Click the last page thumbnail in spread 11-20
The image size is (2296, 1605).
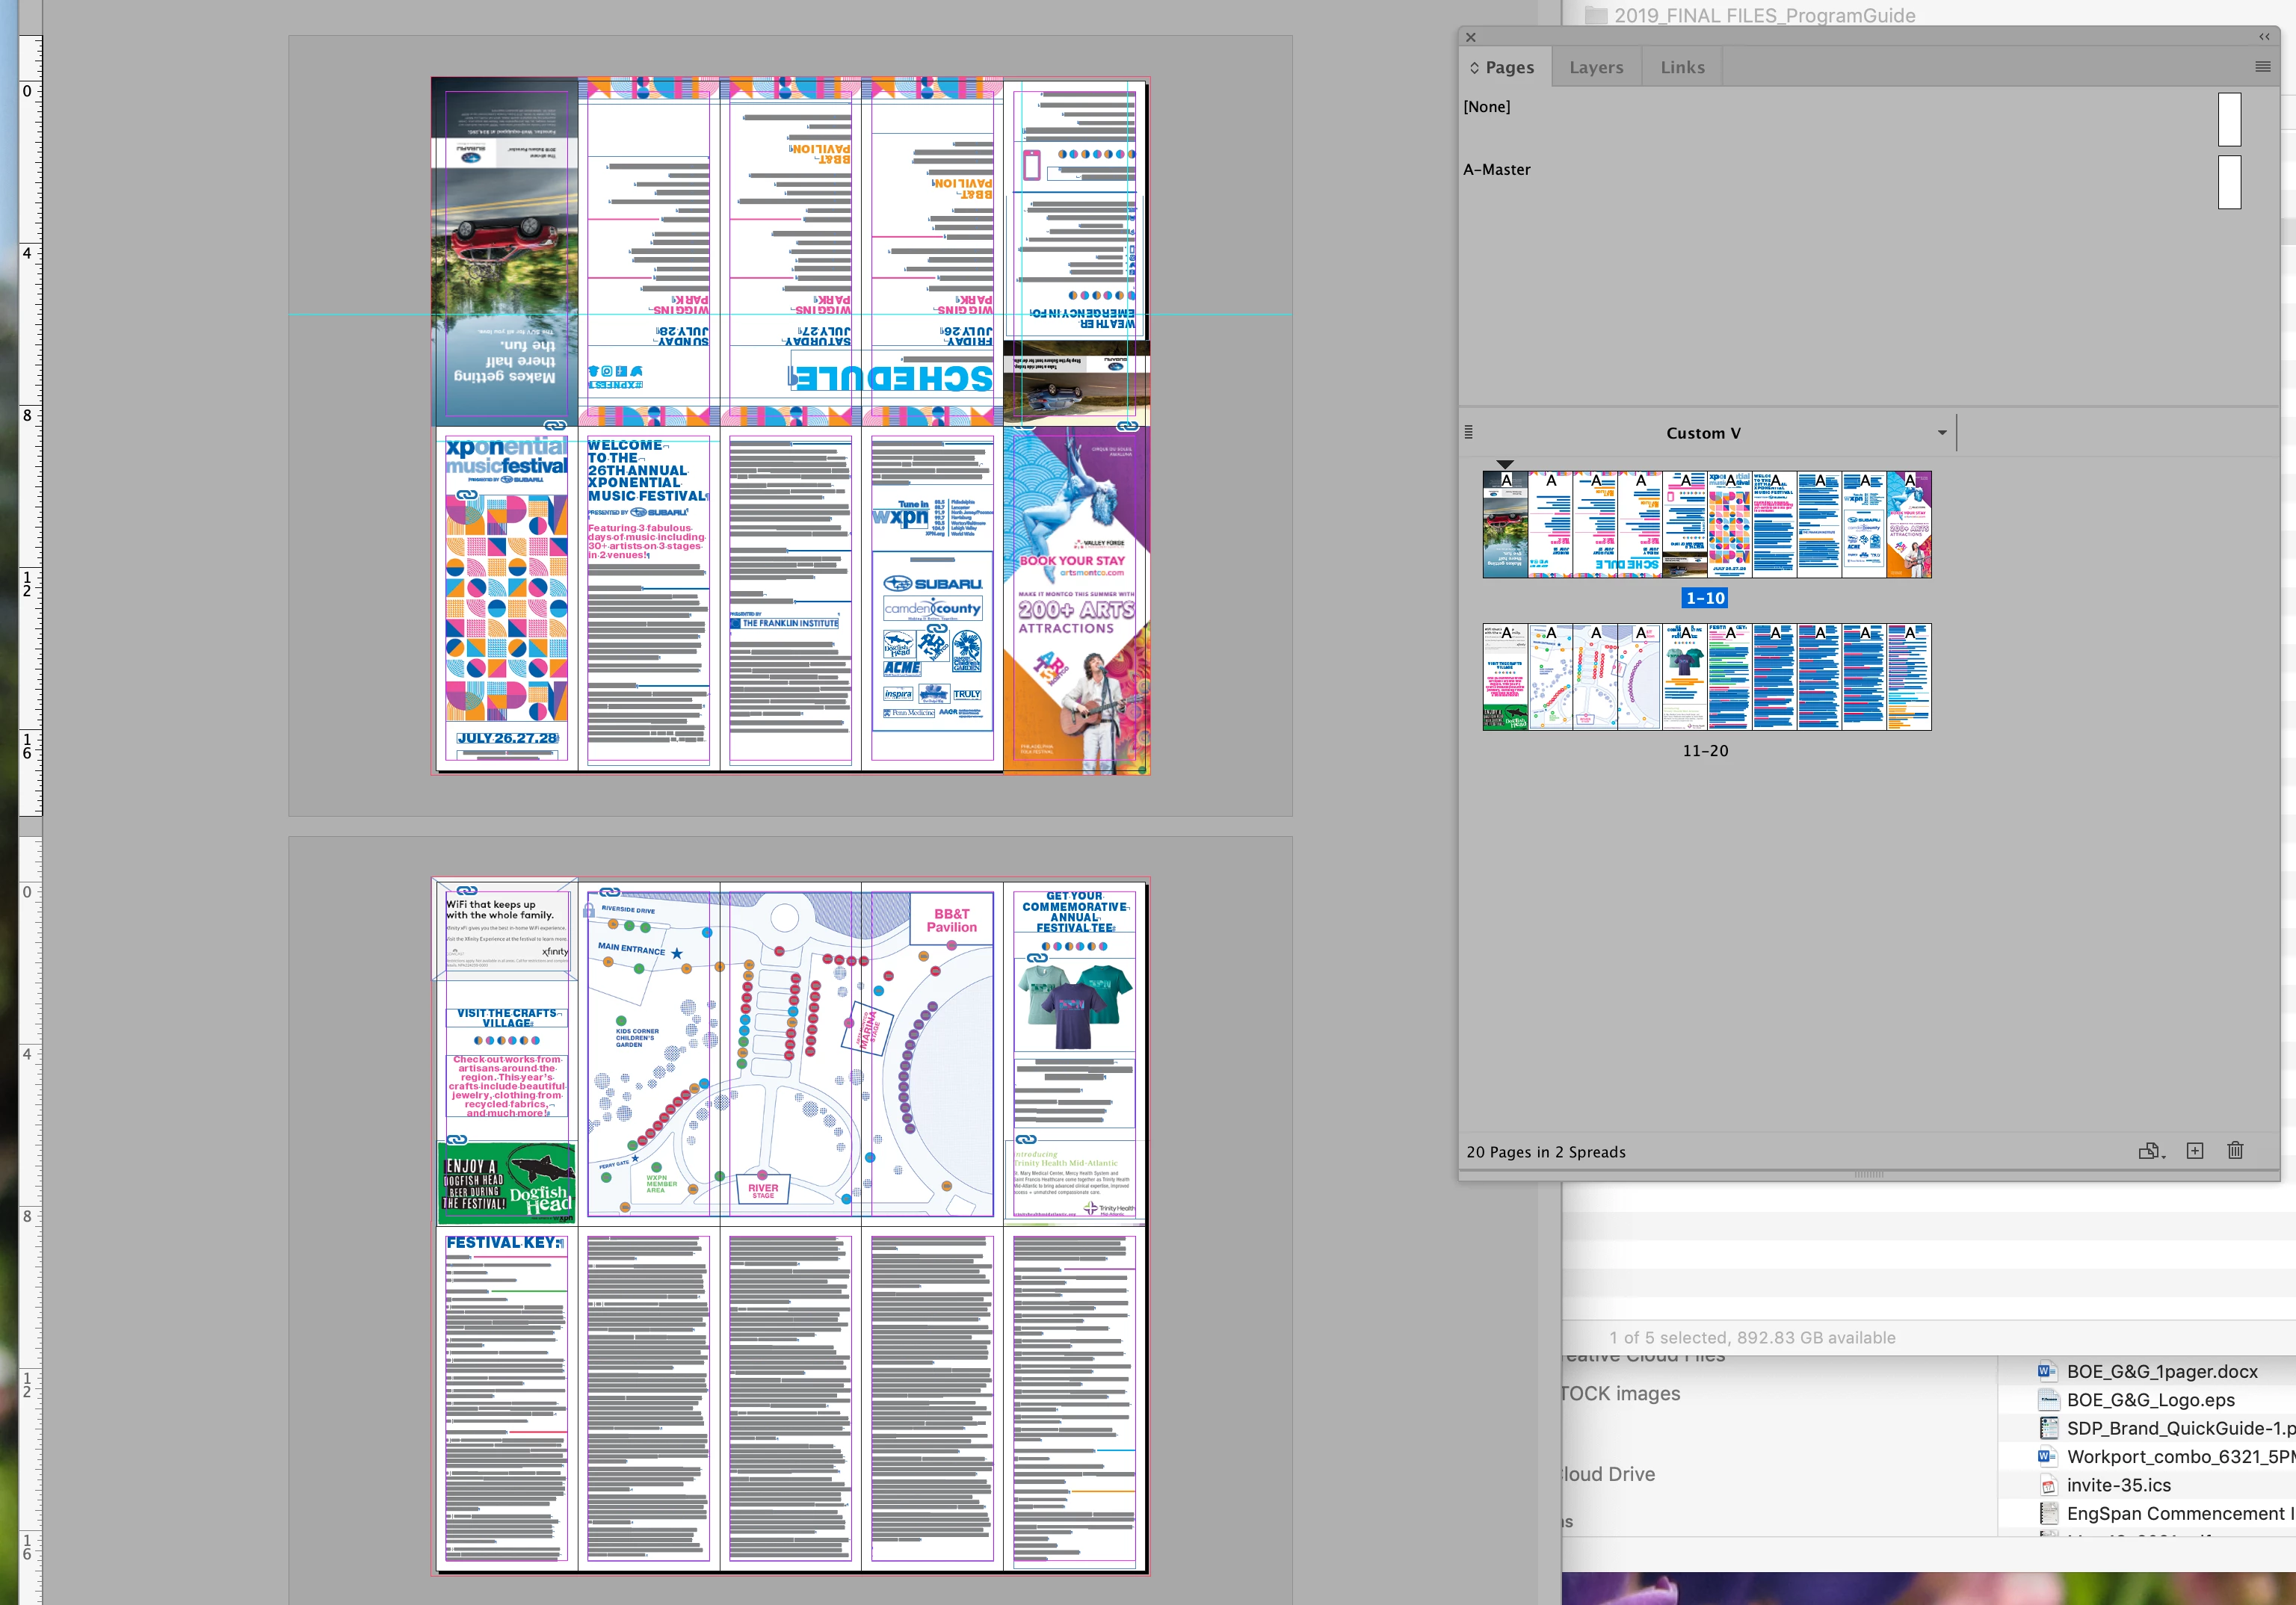tap(1909, 677)
